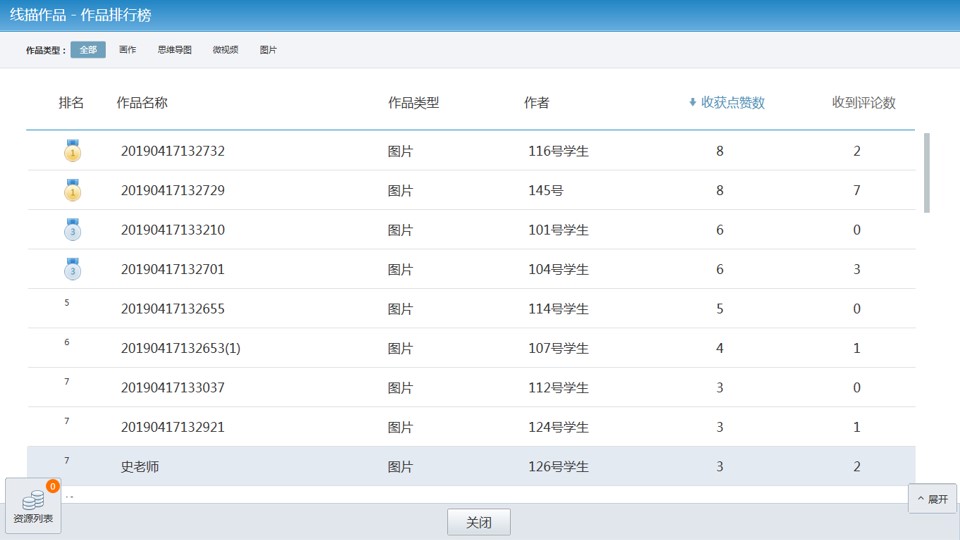Click 图片 type cell in 史老师 row

tap(400, 467)
